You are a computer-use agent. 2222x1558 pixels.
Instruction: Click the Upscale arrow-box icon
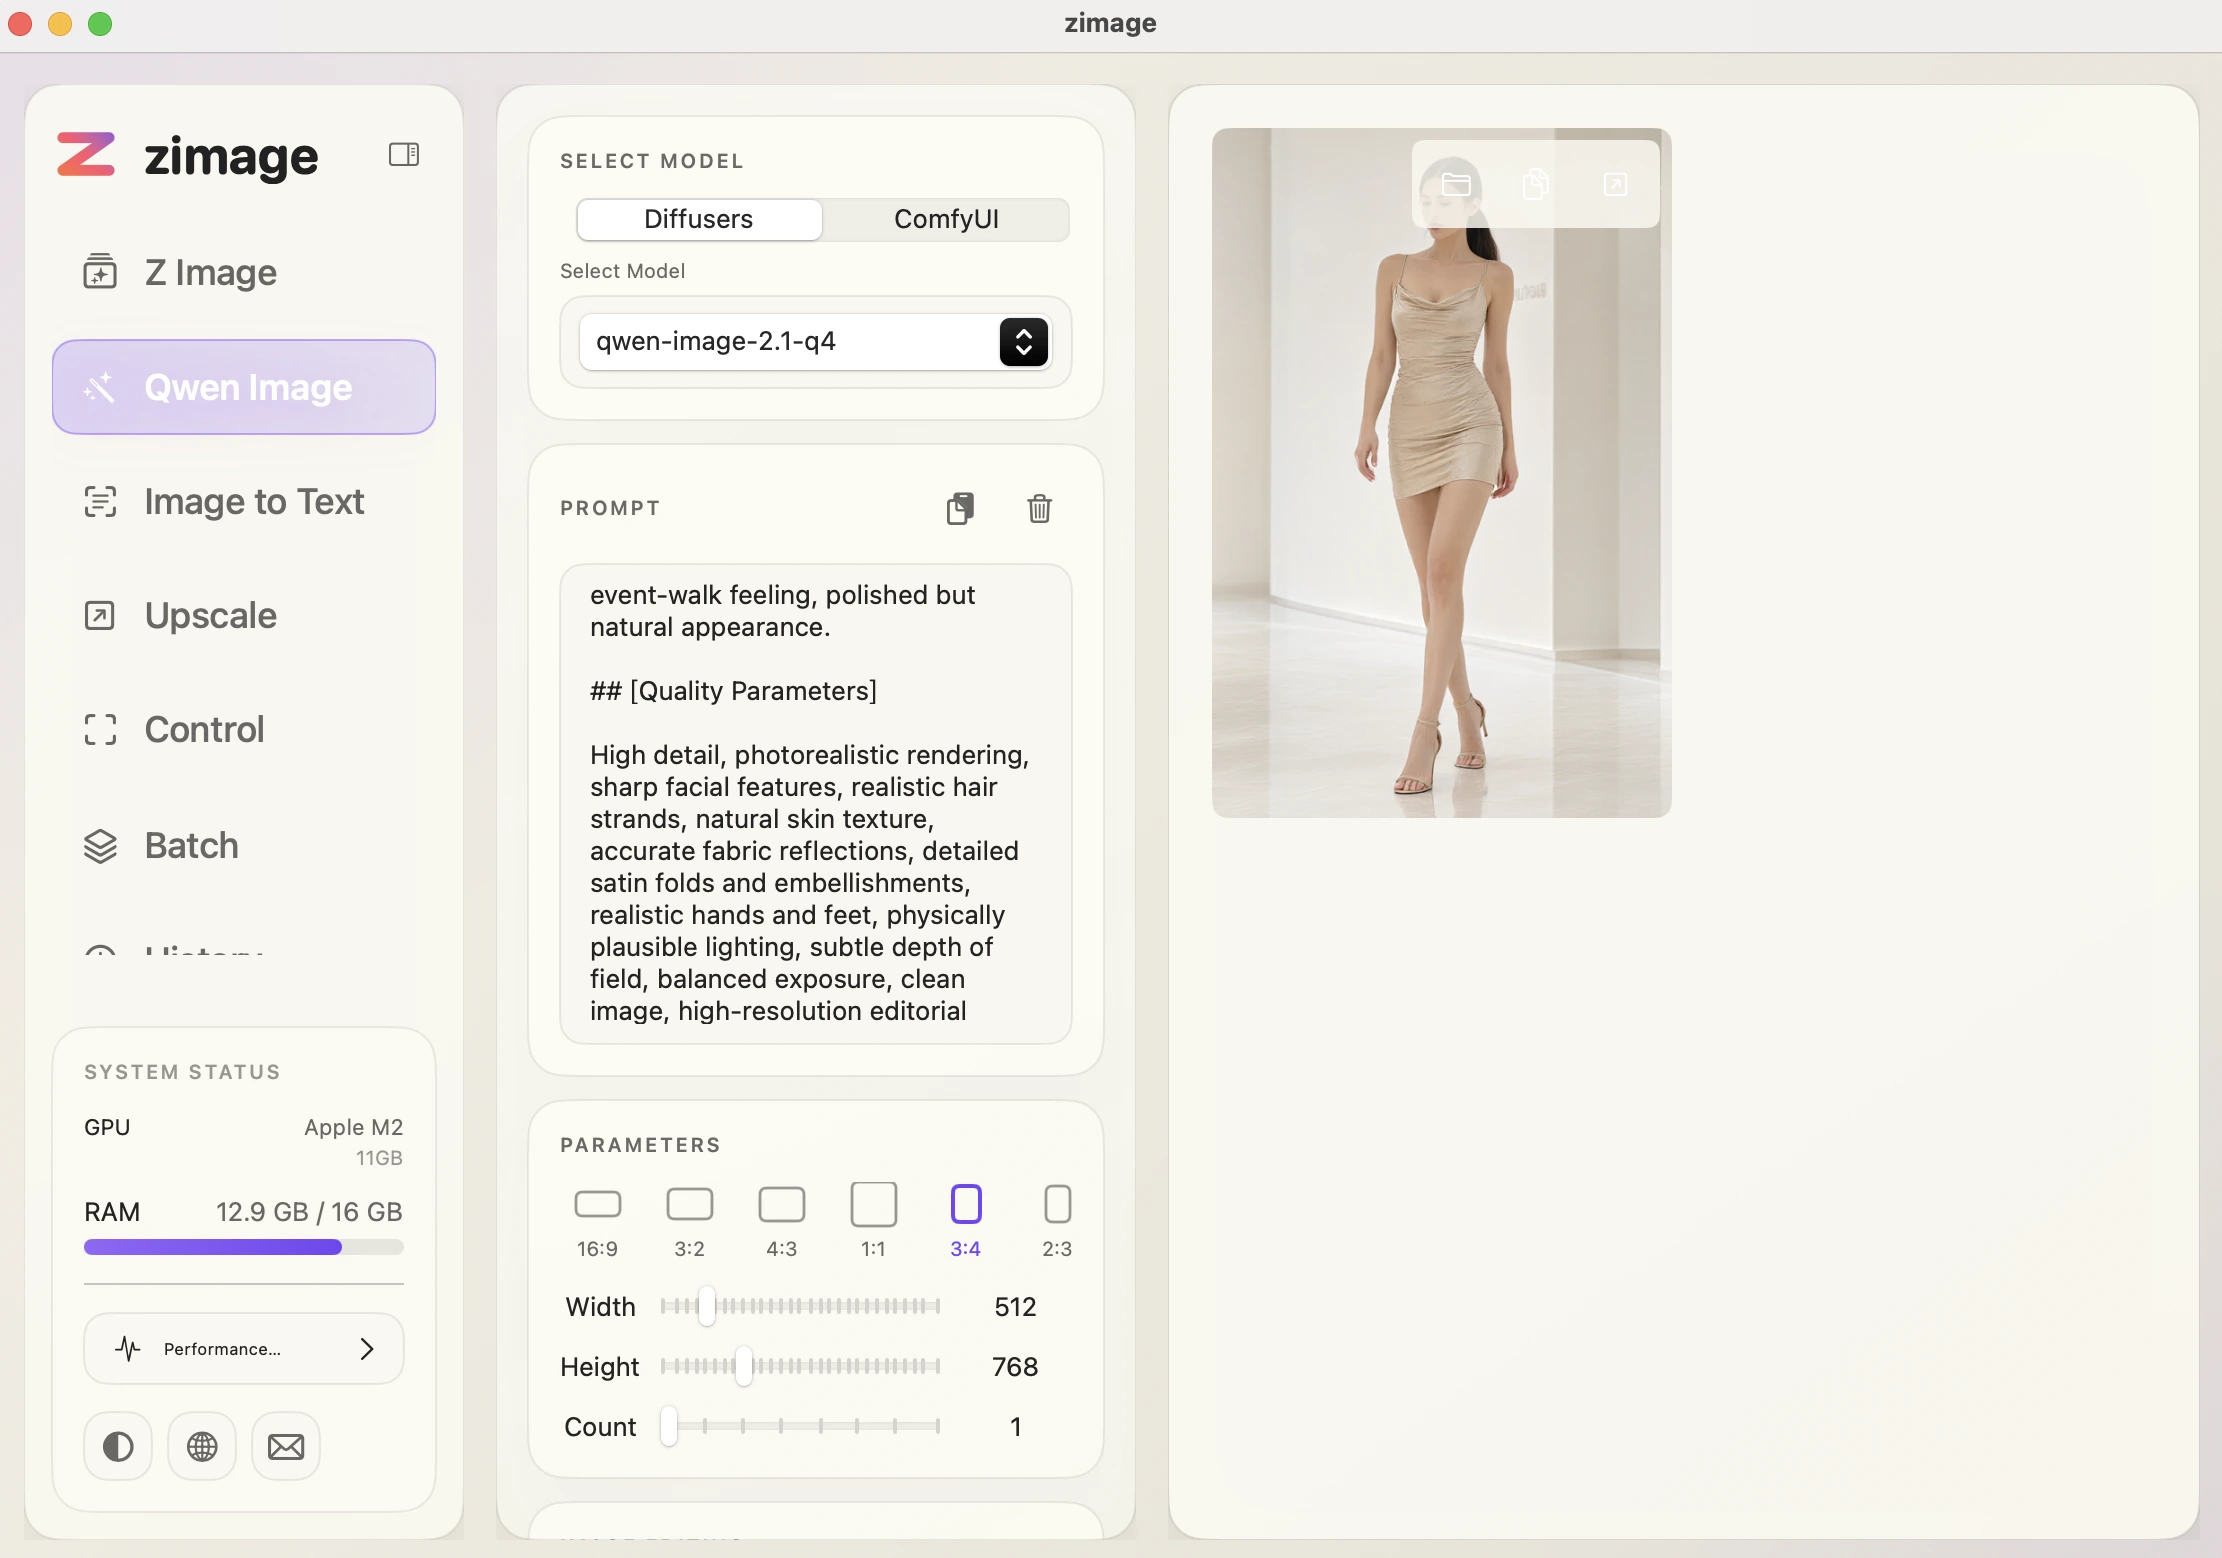tap(100, 615)
